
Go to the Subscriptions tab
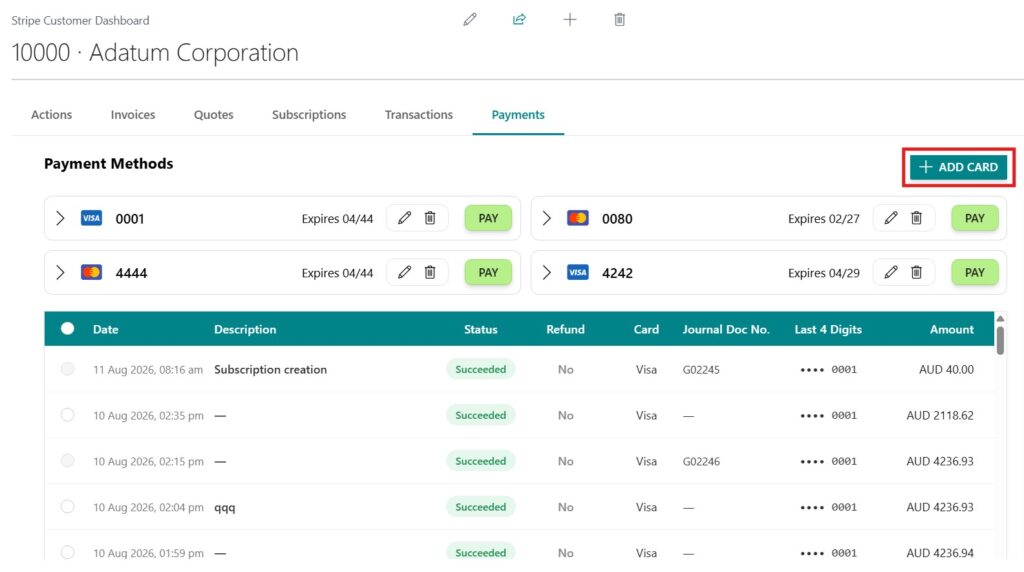point(309,115)
